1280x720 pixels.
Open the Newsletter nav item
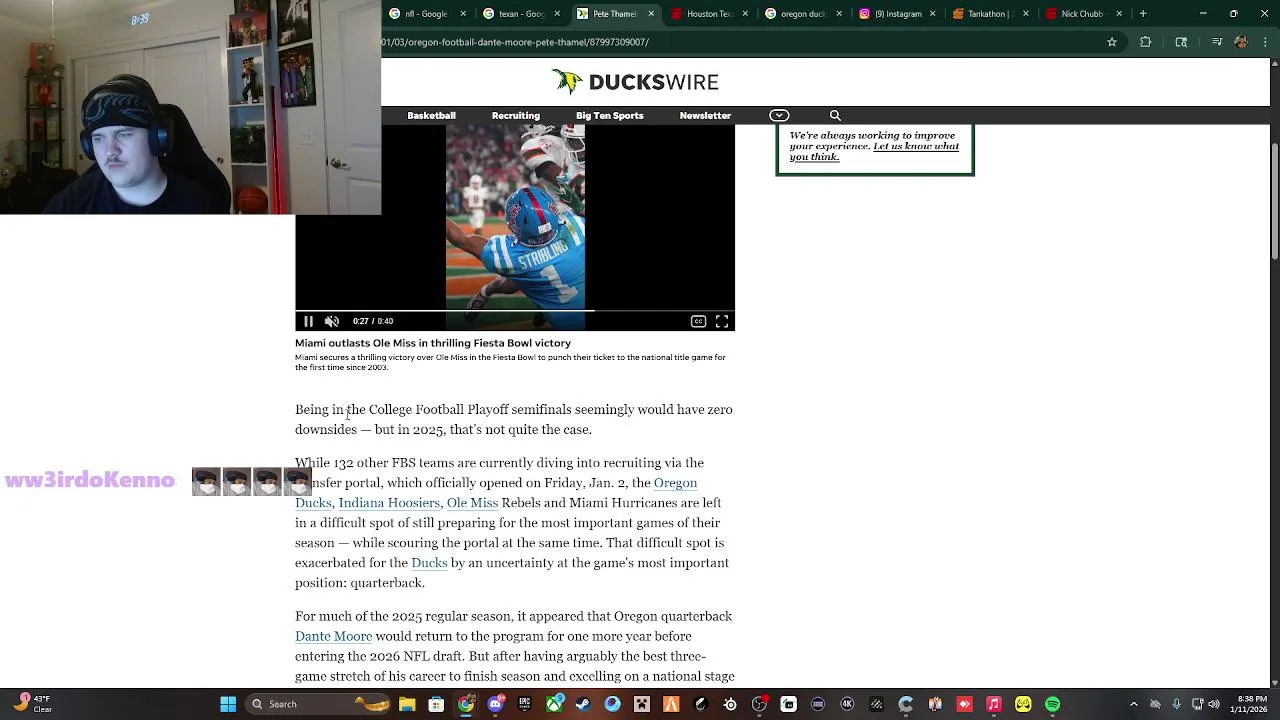coord(705,116)
